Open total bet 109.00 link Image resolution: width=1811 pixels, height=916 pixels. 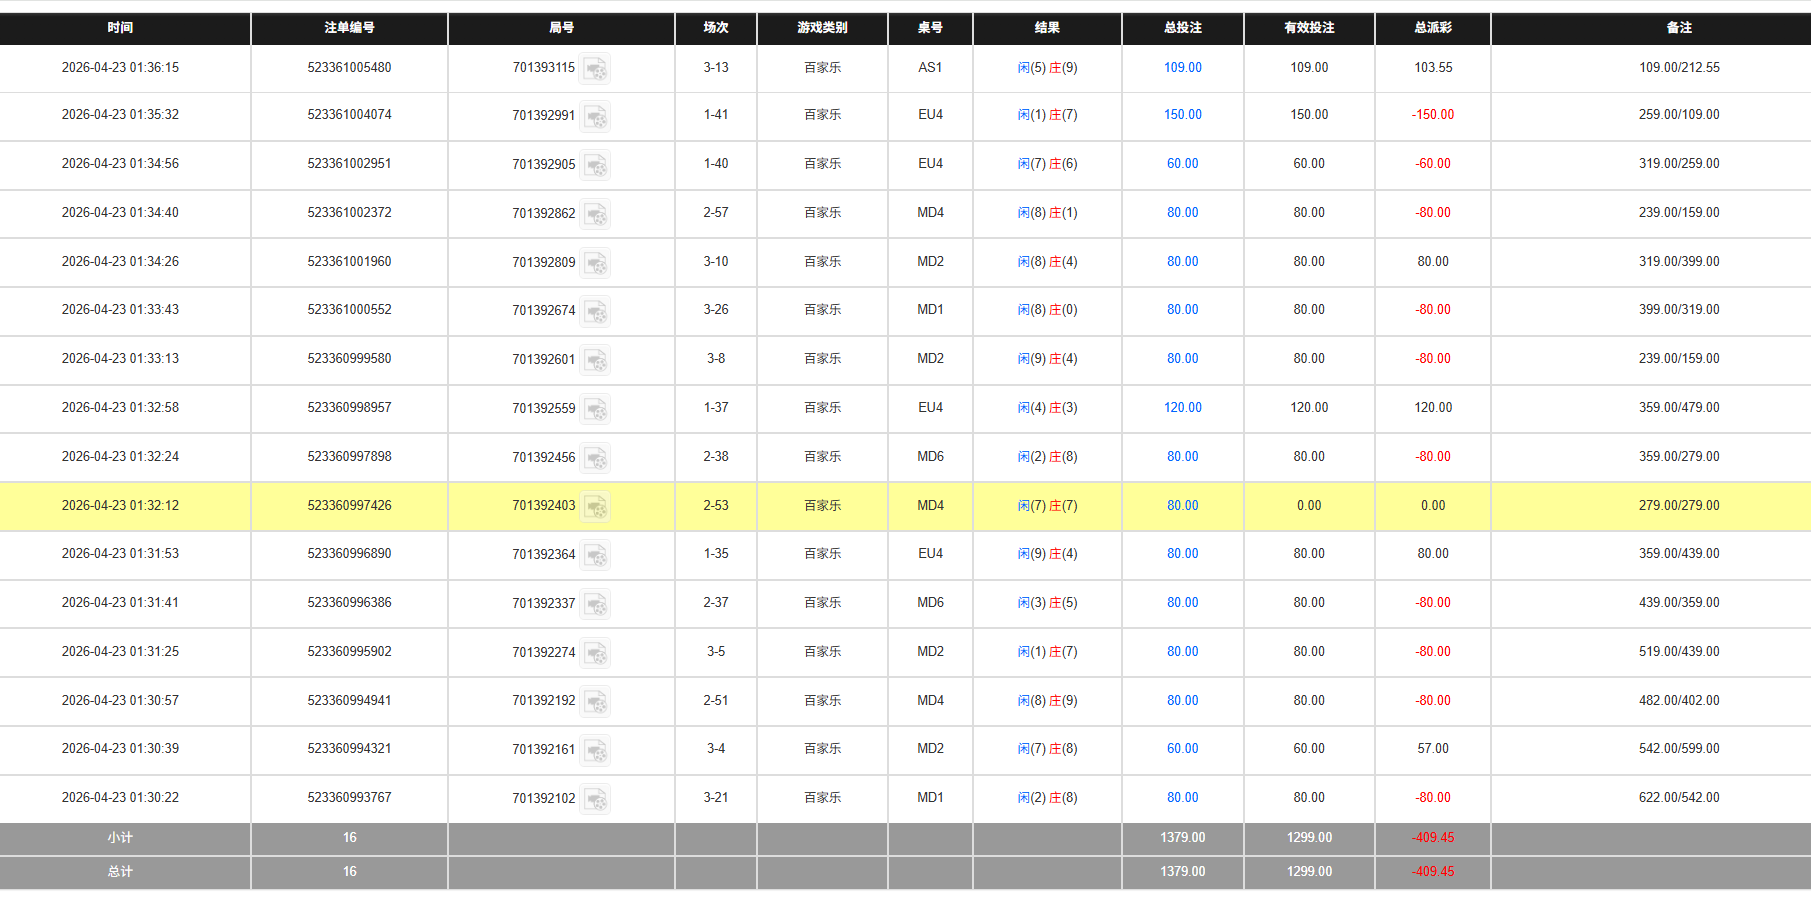[x=1183, y=68]
